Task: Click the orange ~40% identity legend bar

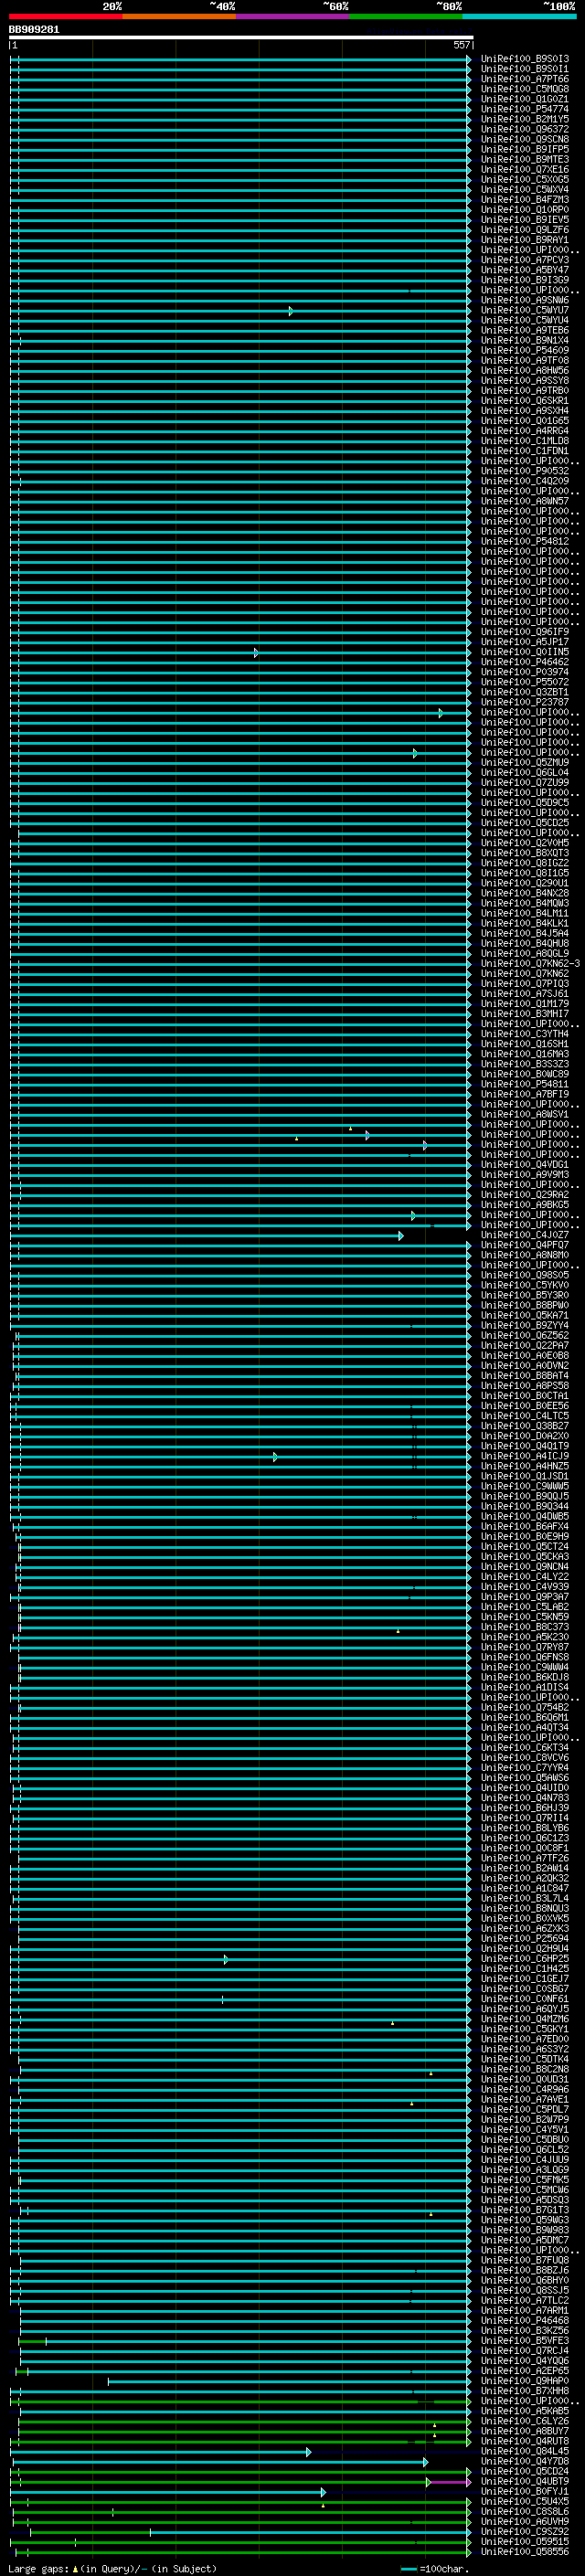Action: (x=180, y=16)
